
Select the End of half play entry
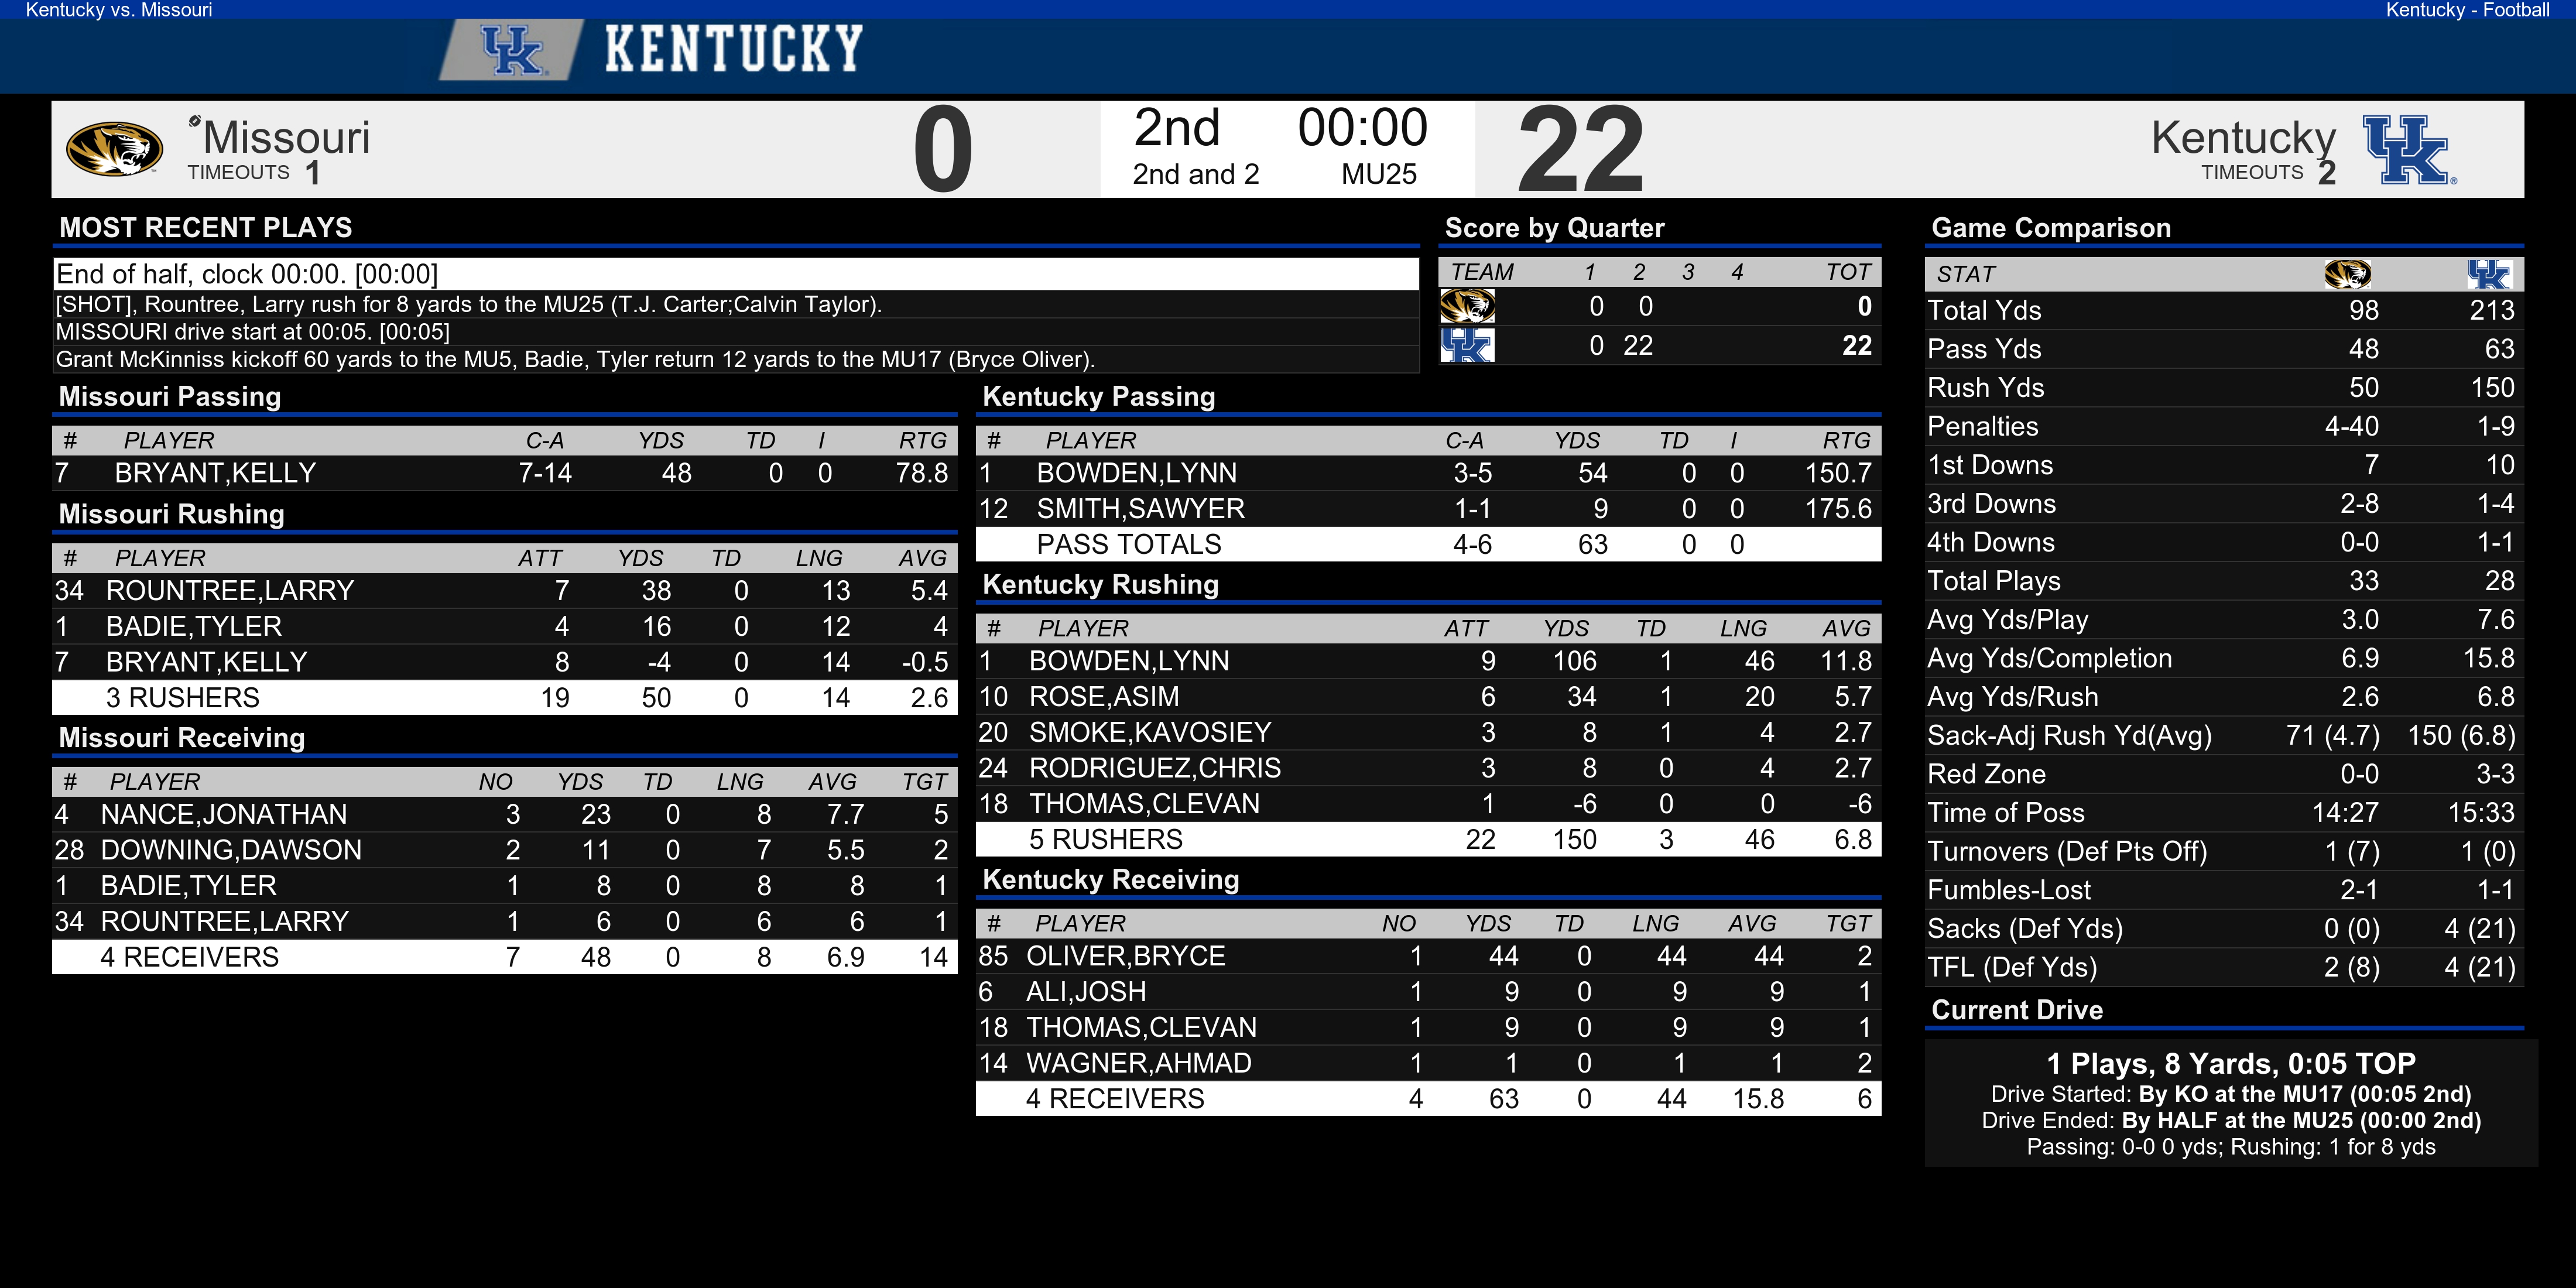(736, 274)
